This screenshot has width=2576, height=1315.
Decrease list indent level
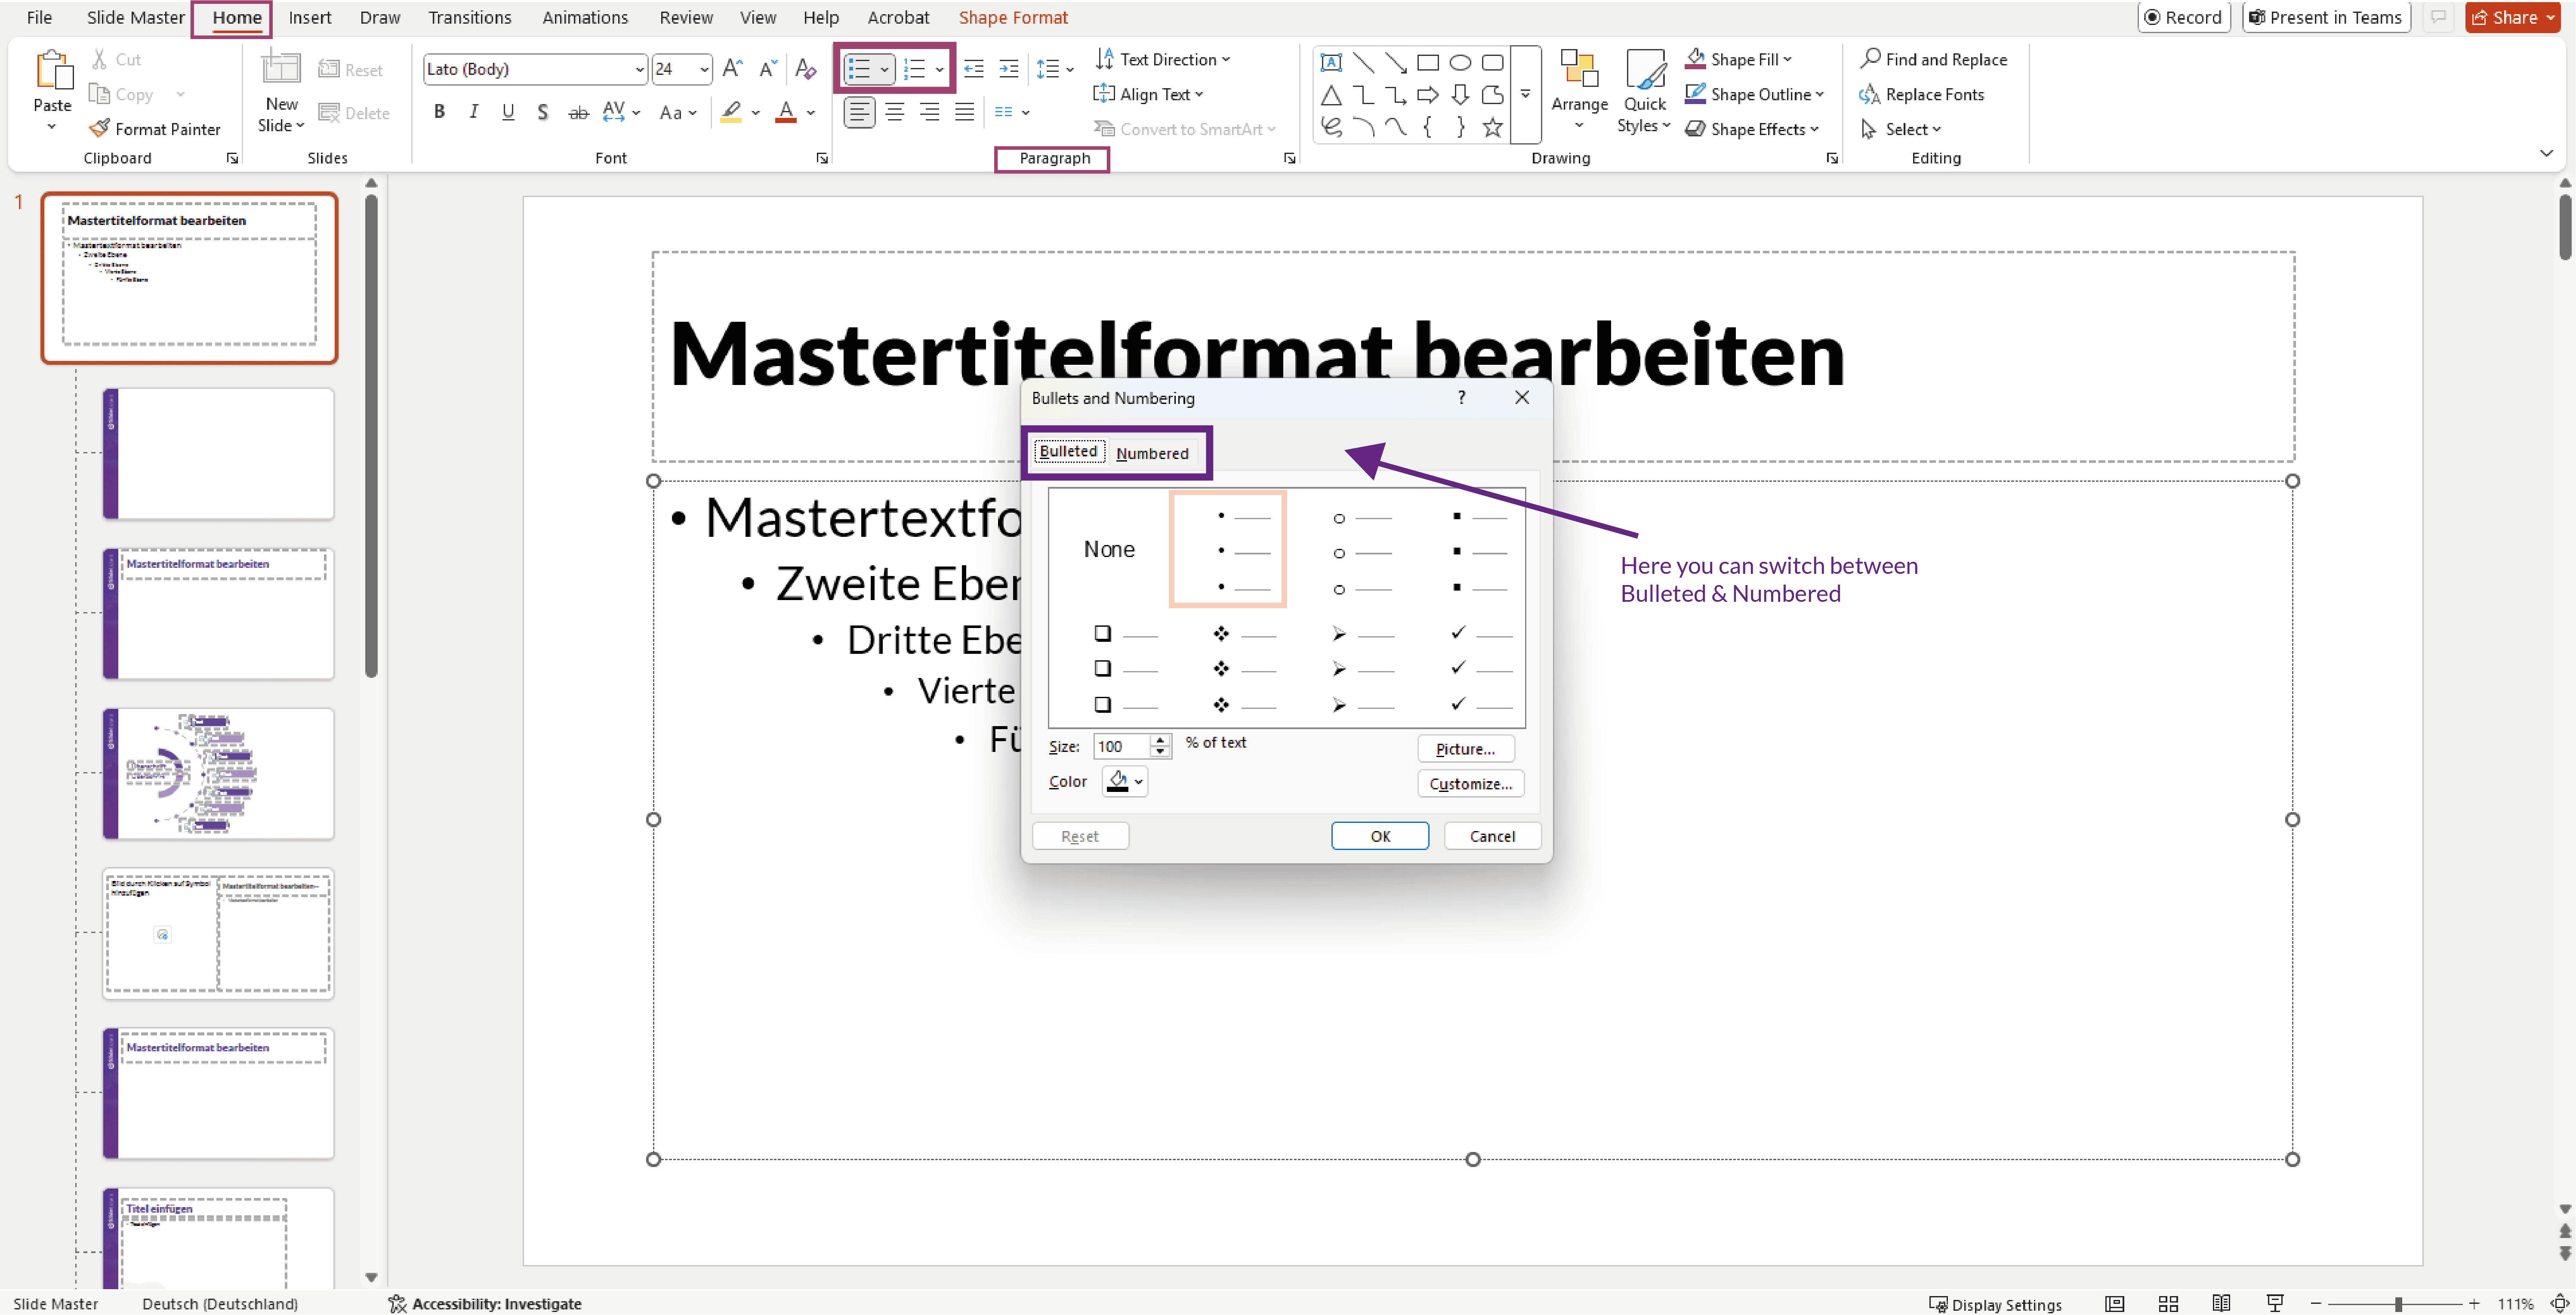coord(973,69)
